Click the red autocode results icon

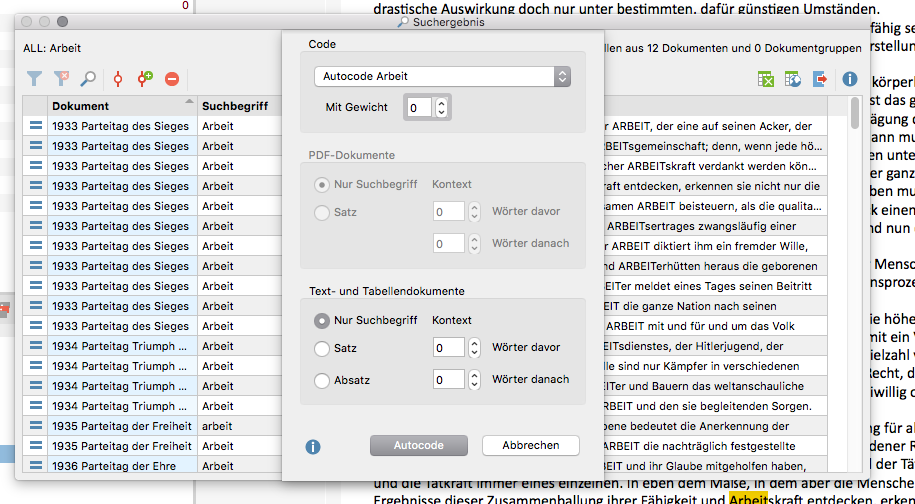(118, 78)
